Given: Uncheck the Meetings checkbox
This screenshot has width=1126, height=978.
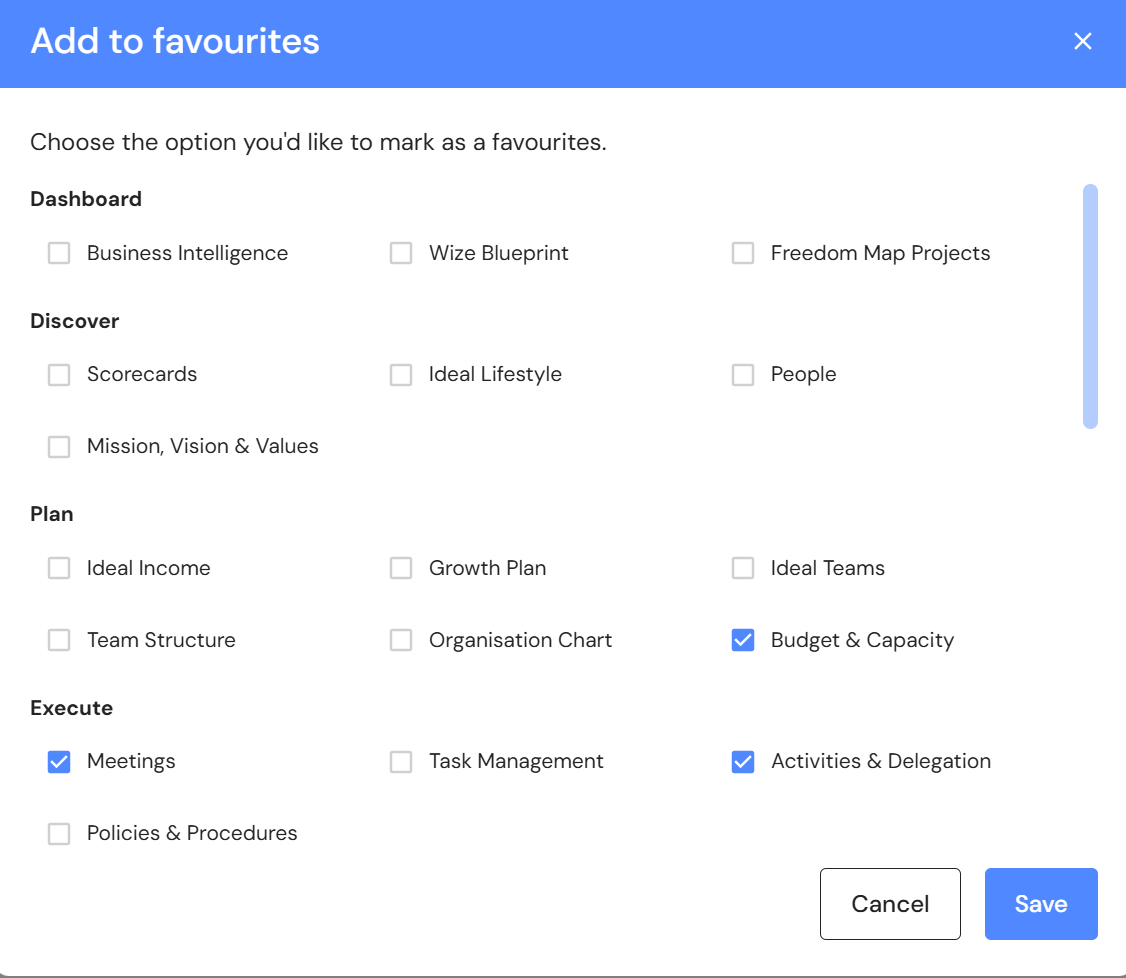Looking at the screenshot, I should tap(60, 762).
